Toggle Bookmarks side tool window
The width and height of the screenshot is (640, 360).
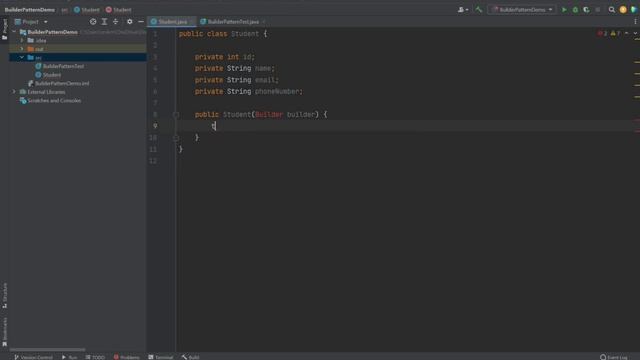[x=4, y=332]
